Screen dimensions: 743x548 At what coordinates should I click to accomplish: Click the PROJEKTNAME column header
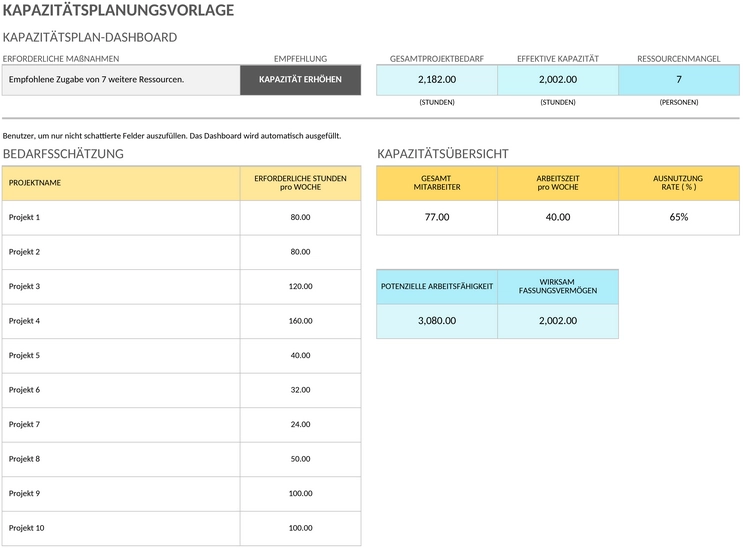[121, 183]
